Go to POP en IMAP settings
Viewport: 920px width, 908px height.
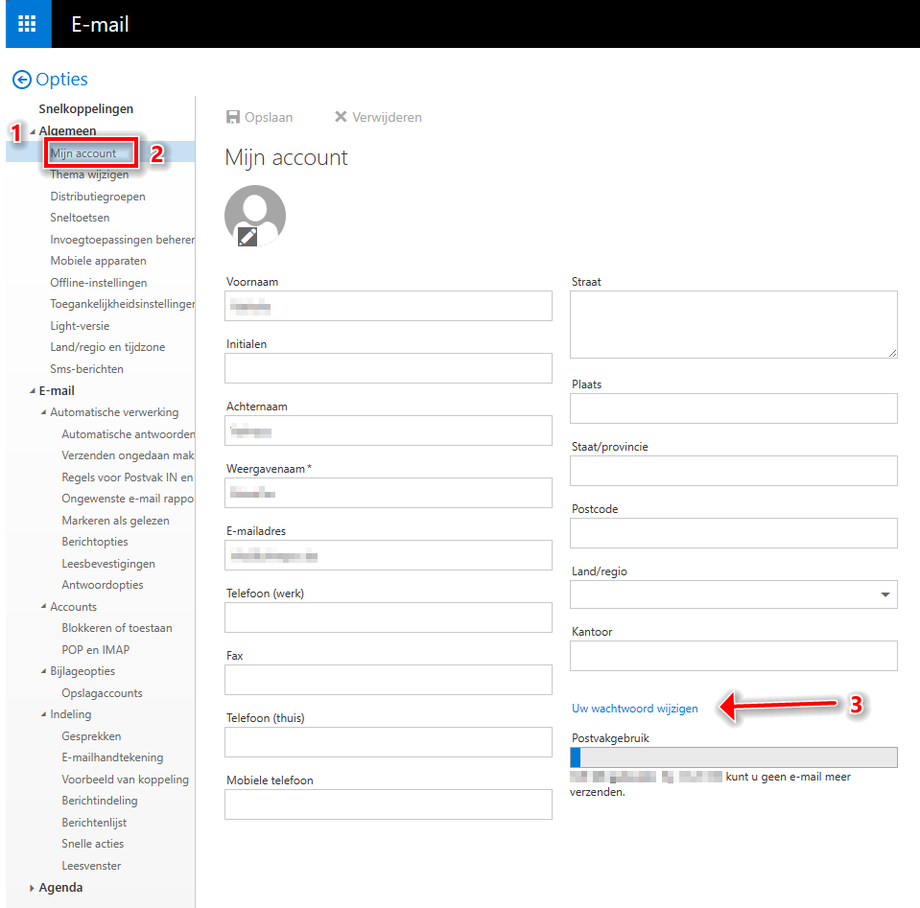tap(95, 650)
